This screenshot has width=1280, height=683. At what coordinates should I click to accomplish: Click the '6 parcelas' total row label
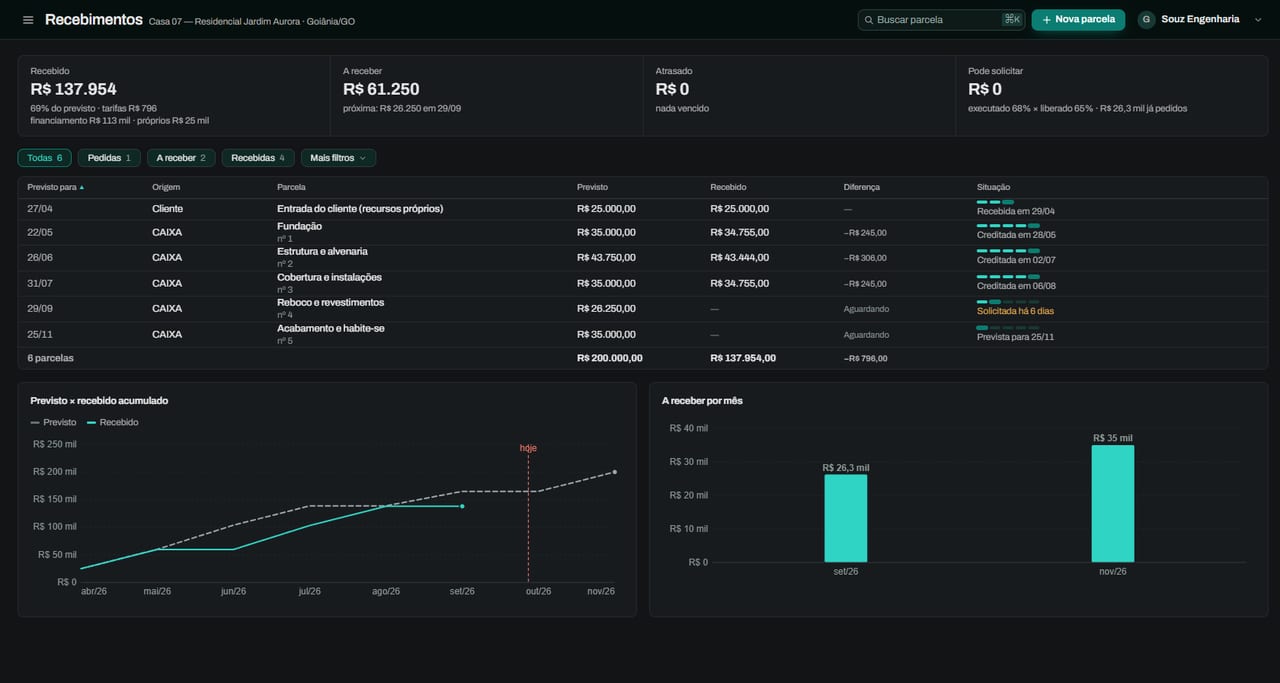[x=50, y=358]
